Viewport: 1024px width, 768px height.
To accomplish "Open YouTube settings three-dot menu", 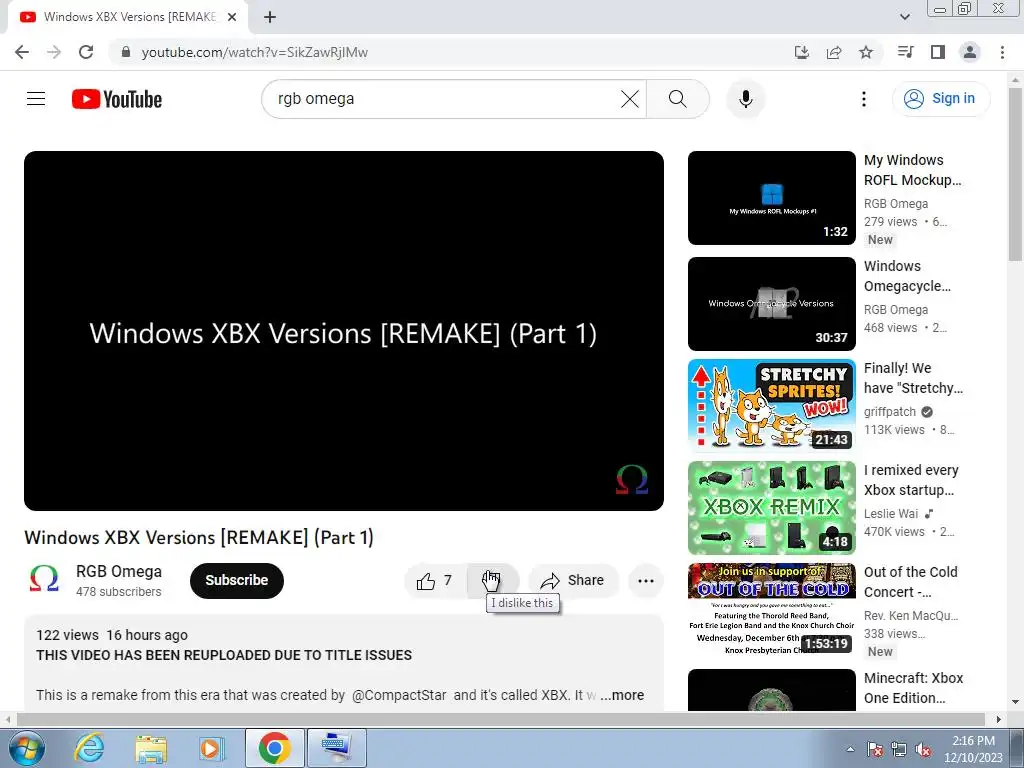I will (863, 99).
